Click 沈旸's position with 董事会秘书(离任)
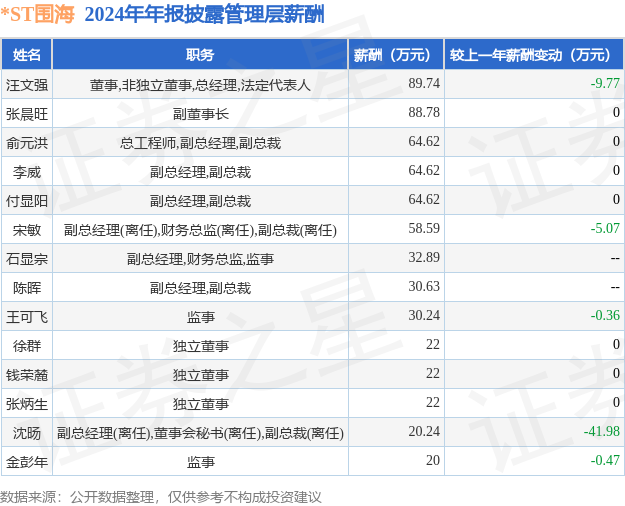Viewport: 625px width, 506px height. tap(200, 433)
